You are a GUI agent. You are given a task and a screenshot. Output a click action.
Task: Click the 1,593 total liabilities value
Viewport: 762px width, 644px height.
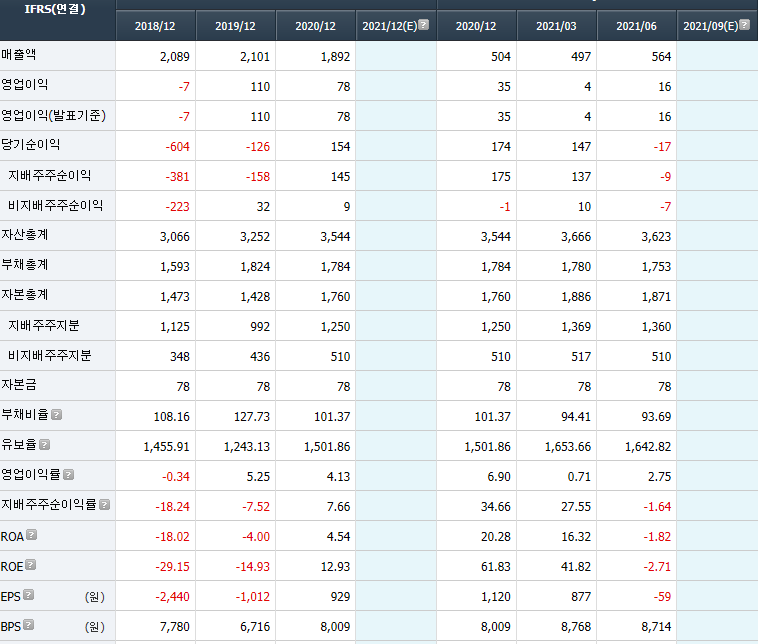pos(174,267)
